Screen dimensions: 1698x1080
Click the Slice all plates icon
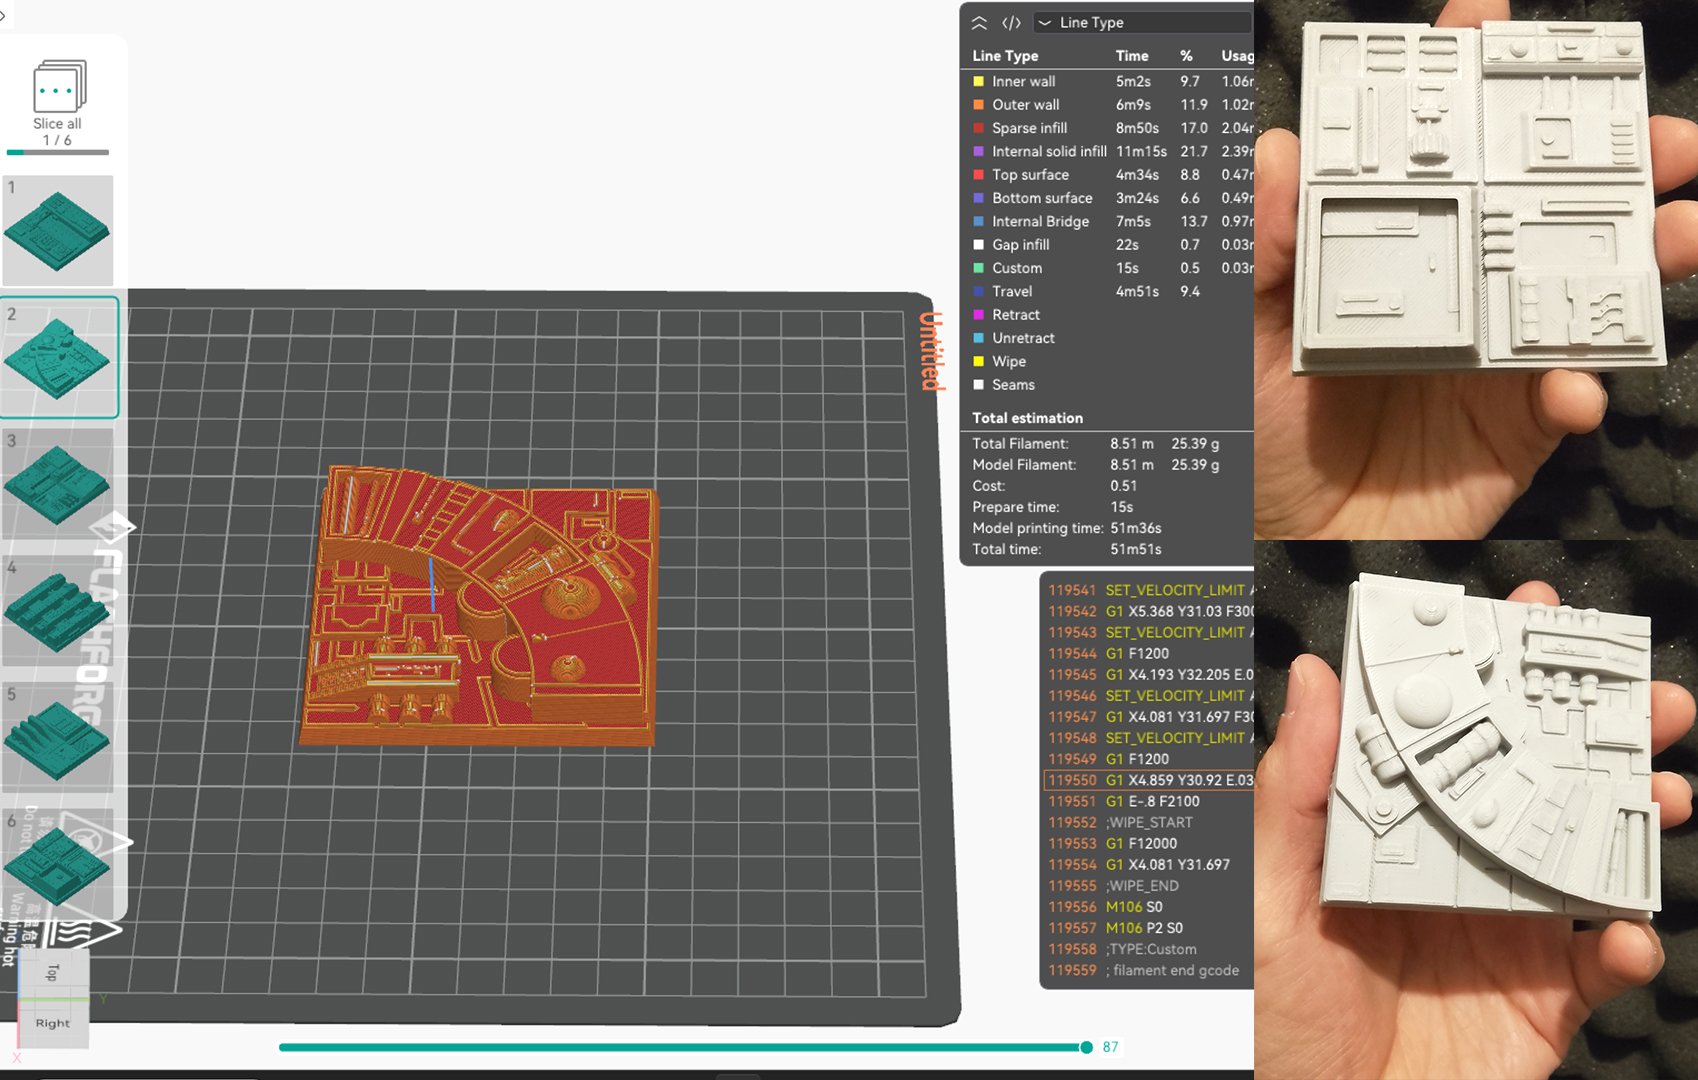pos(58,86)
